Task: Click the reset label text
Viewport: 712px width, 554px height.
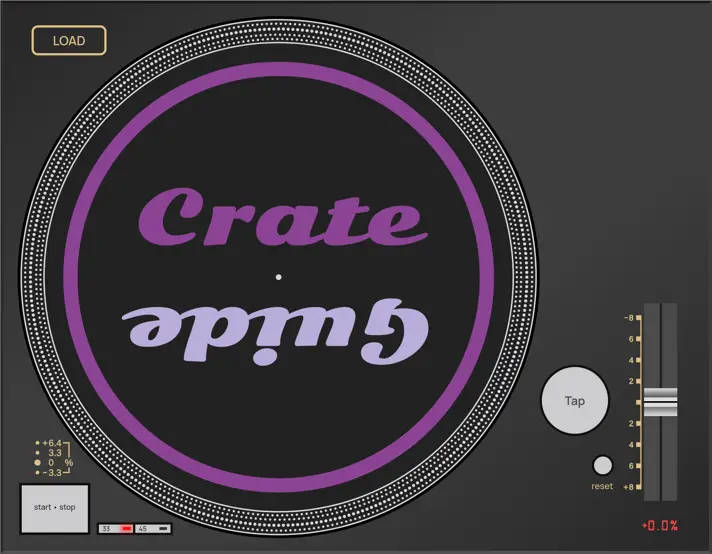Action: pos(602,486)
